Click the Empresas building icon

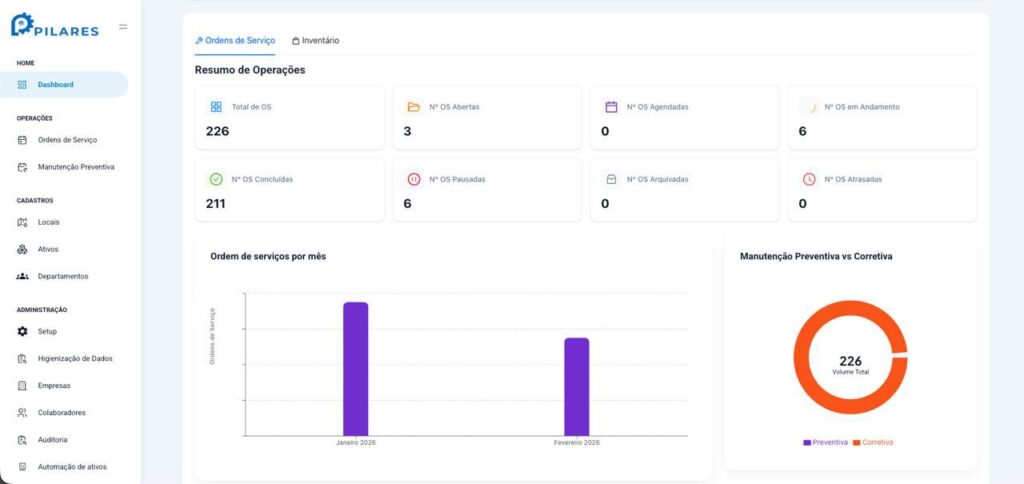point(22,385)
